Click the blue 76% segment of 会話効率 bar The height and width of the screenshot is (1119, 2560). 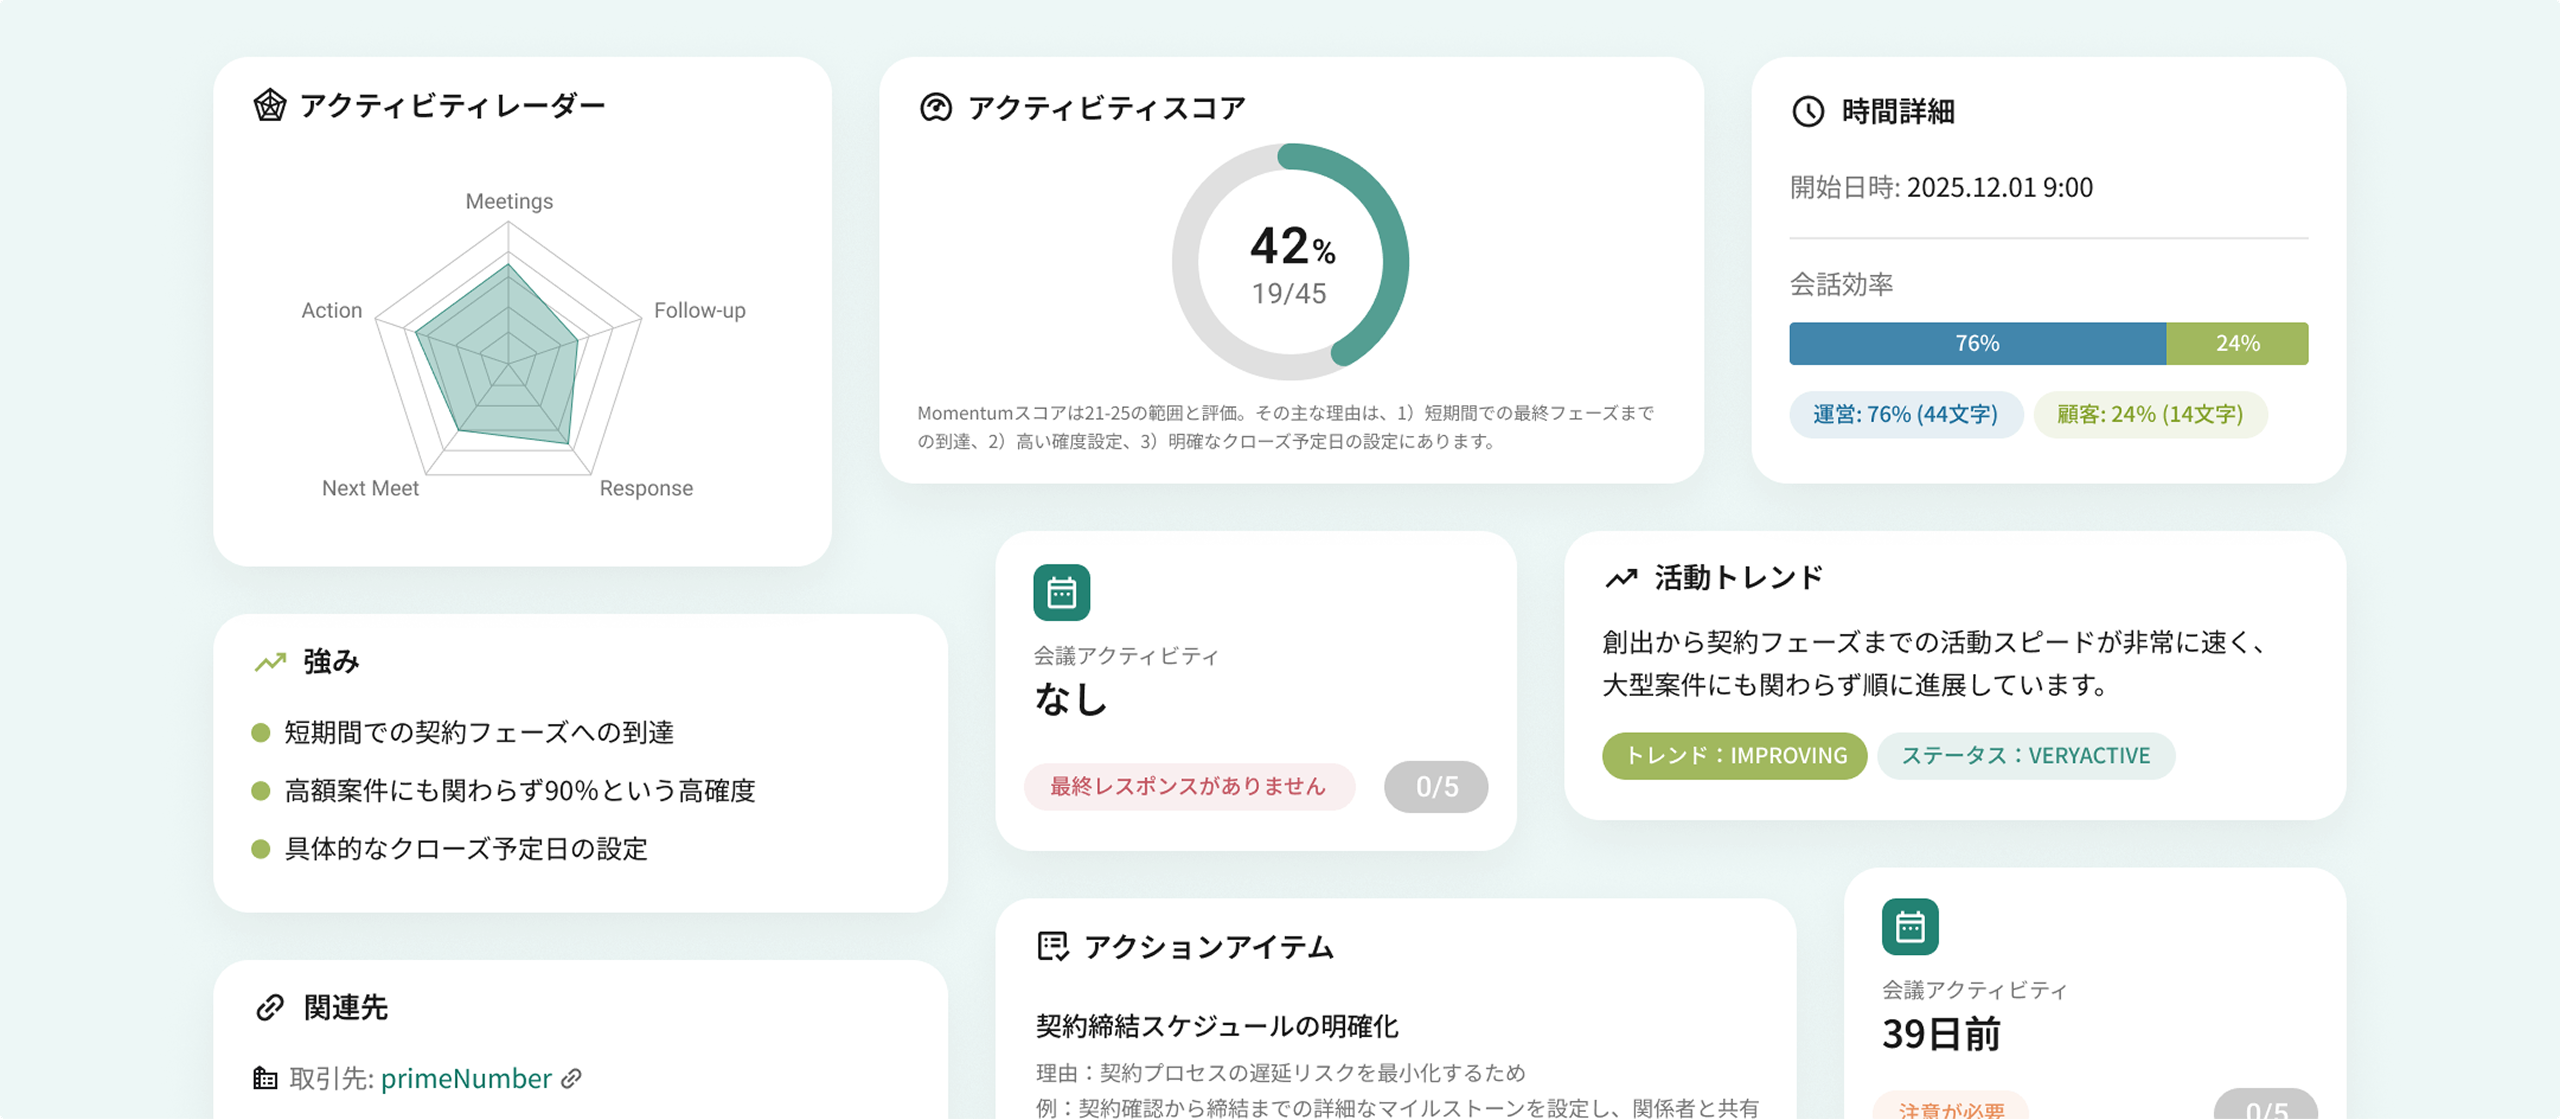click(x=1976, y=344)
